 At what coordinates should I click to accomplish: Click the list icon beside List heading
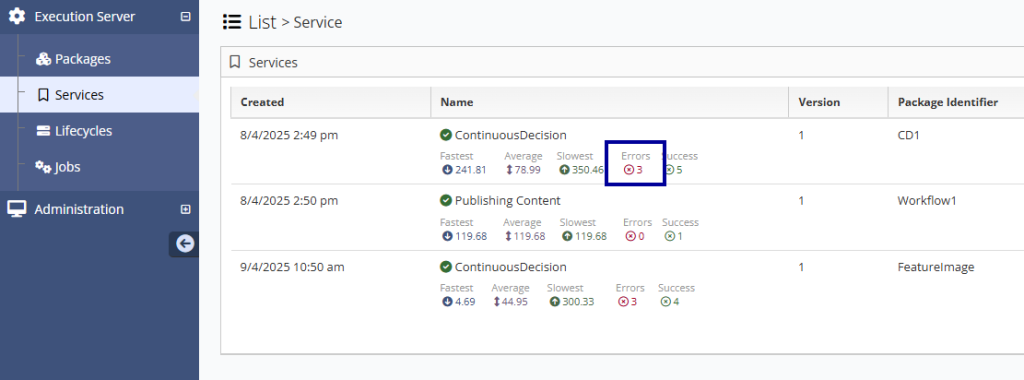(x=232, y=22)
